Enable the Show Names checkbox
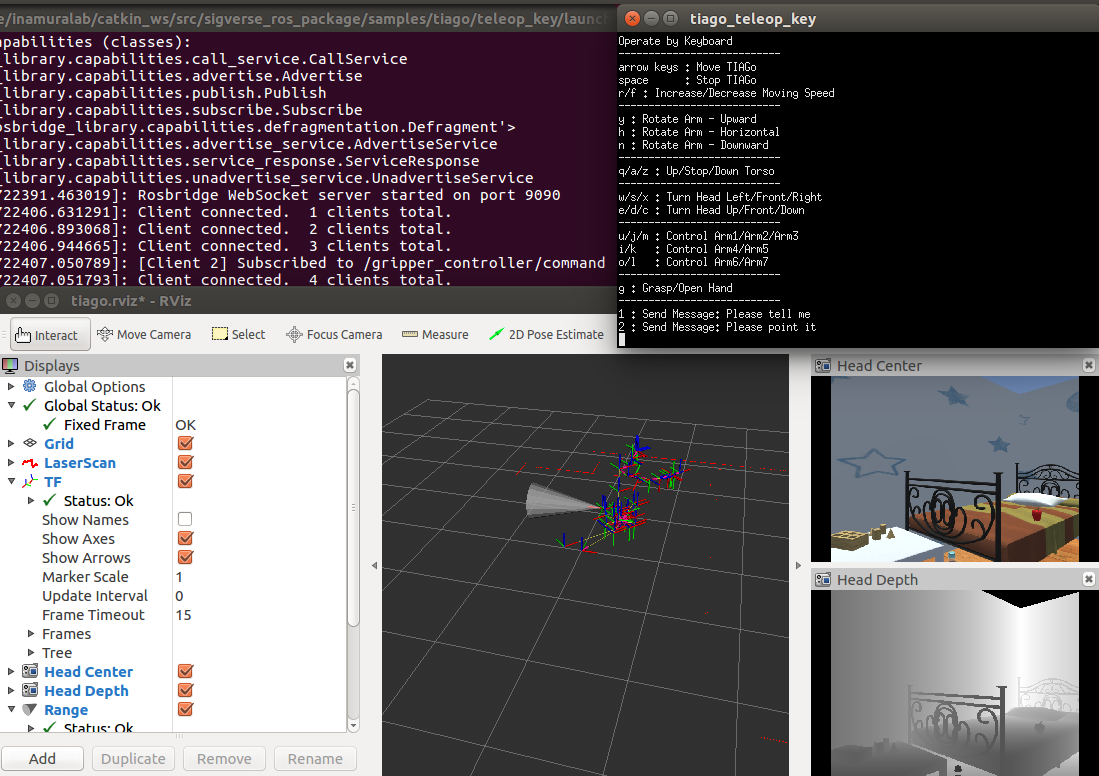 click(185, 520)
